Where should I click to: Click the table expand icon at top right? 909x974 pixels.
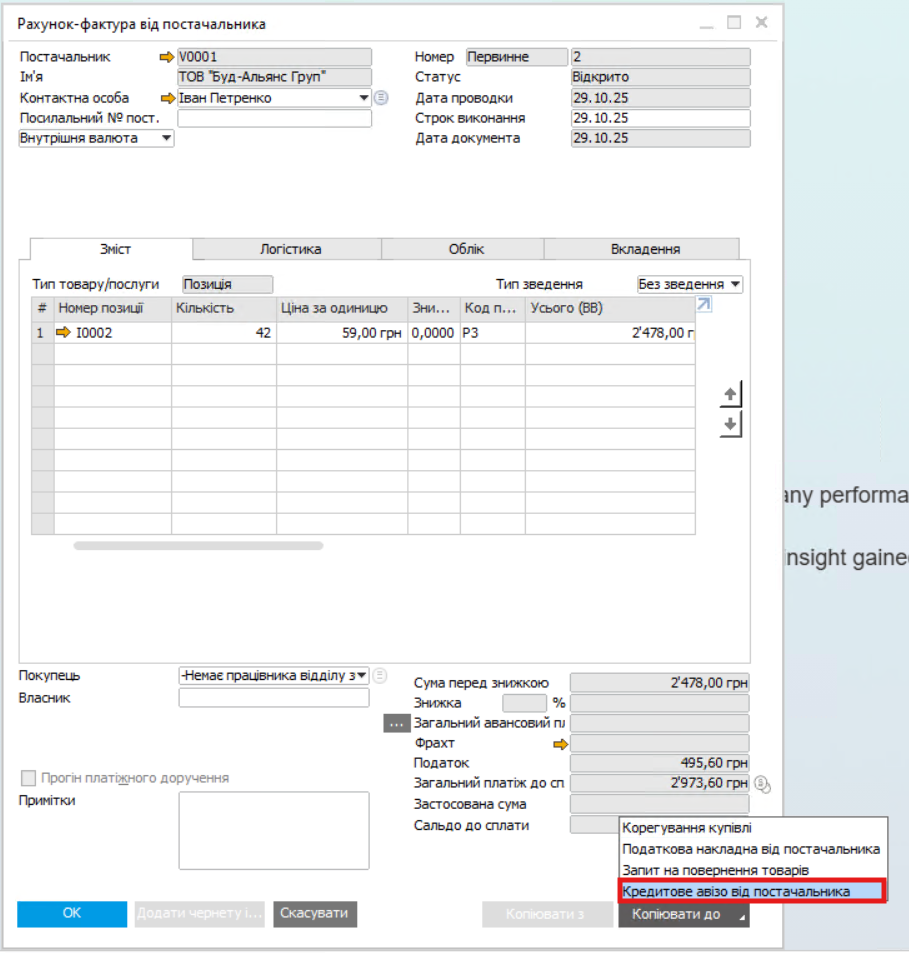tap(704, 306)
